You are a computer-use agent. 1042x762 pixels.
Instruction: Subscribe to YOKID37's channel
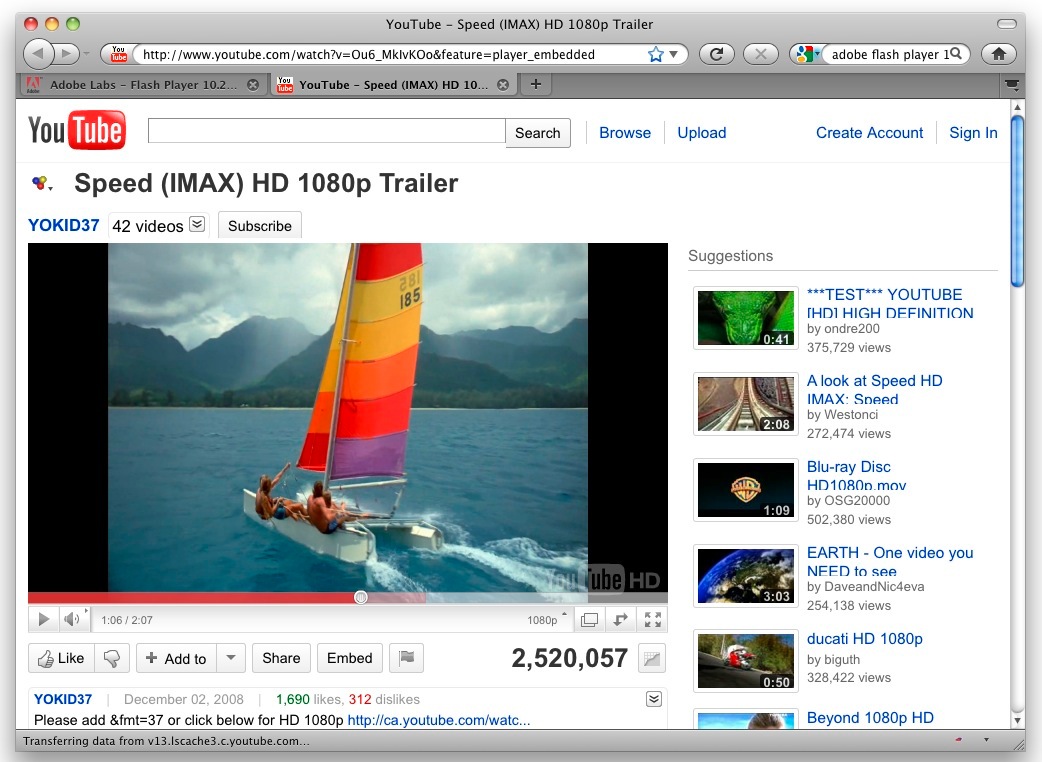(259, 225)
